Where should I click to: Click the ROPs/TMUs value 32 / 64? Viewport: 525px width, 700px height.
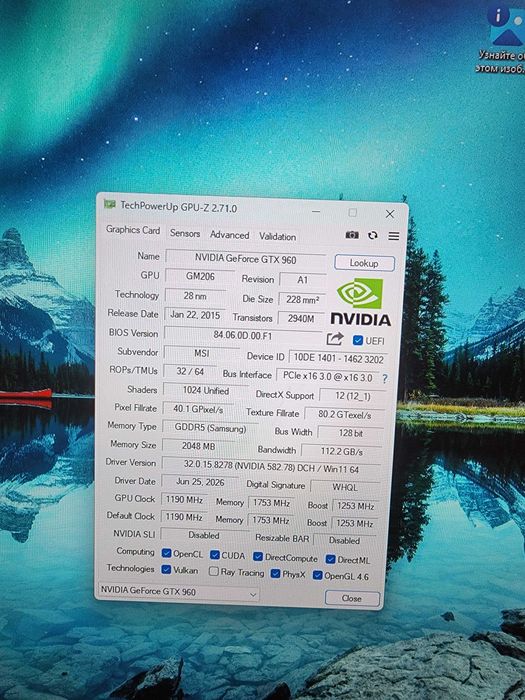coord(190,371)
